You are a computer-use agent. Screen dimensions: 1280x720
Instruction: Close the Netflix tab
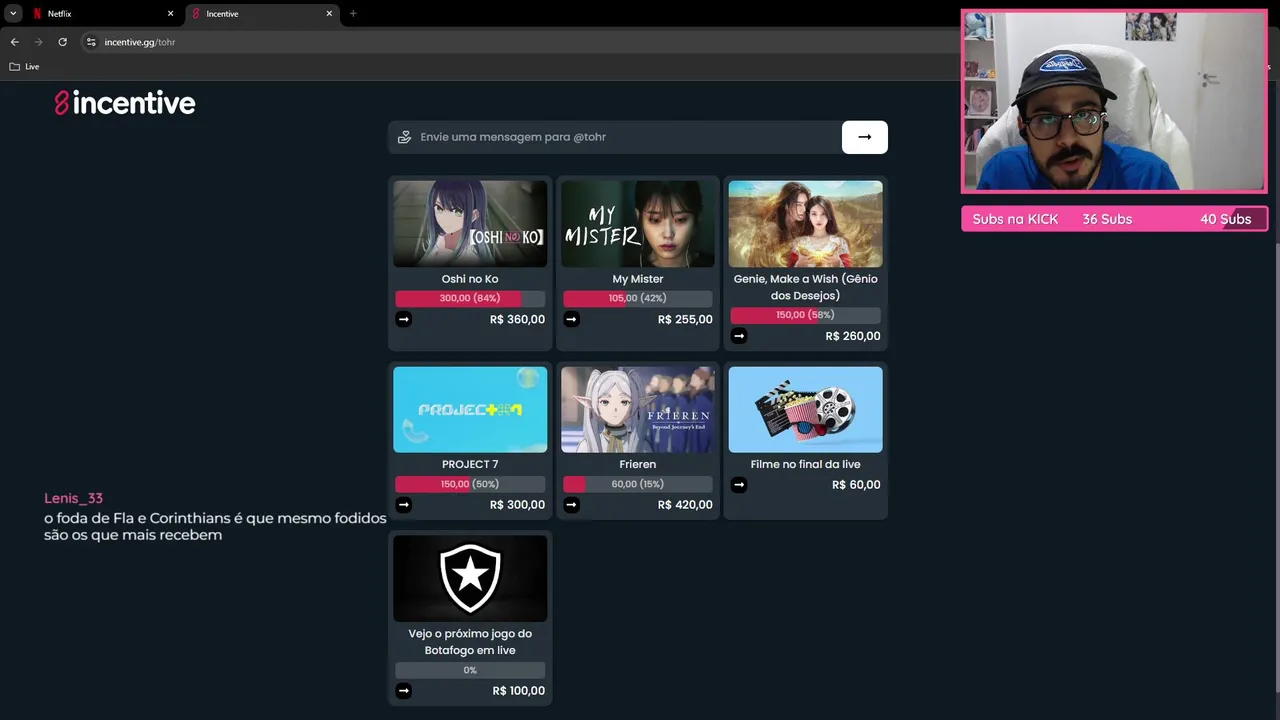170,14
